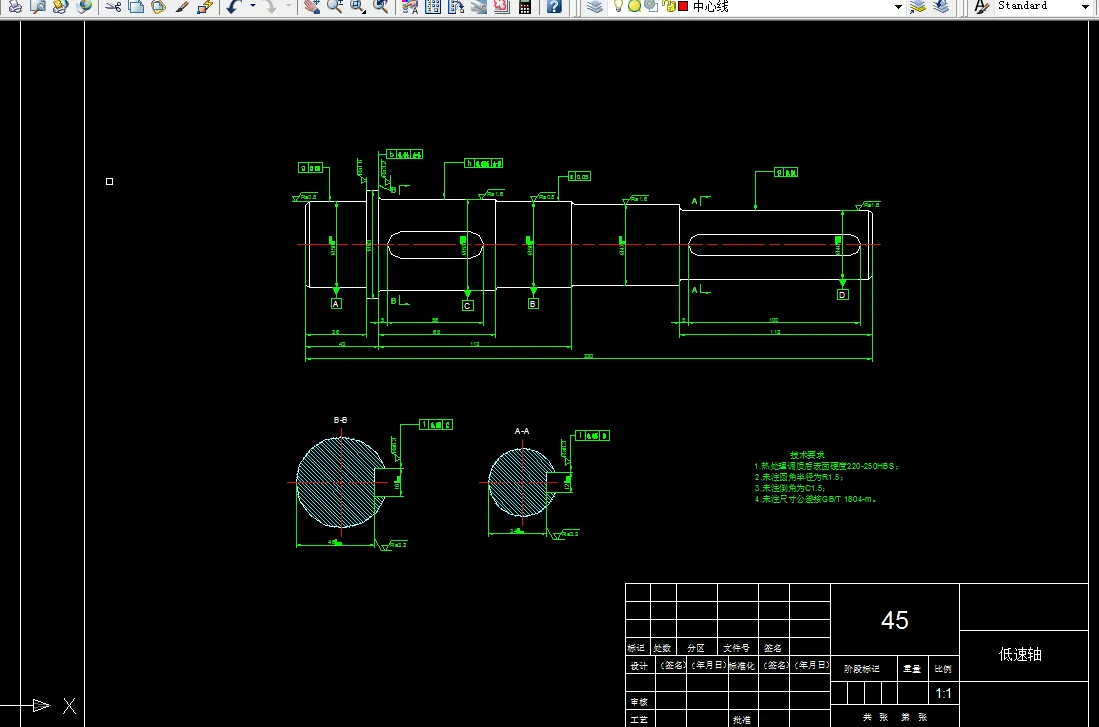The image size is (1099, 727).
Task: Toggle viewport freeze for current layer
Action: coord(650,6)
